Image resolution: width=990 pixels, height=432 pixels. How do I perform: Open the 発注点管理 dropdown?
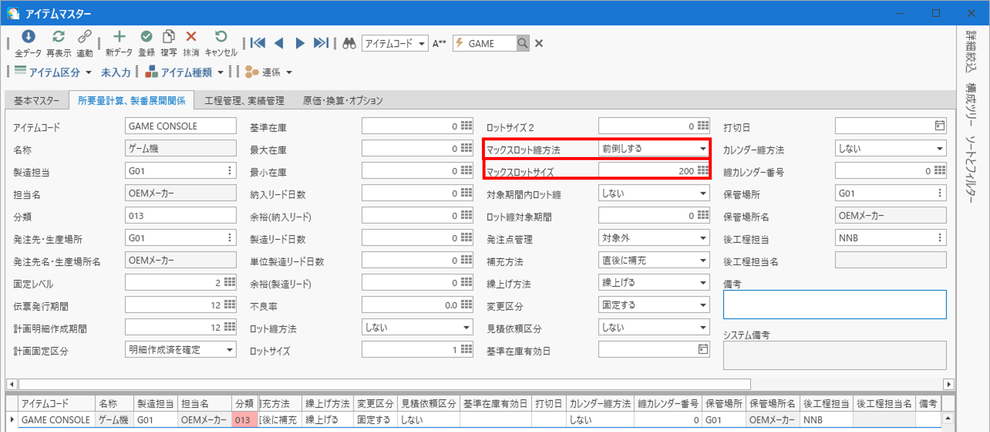[703, 237]
